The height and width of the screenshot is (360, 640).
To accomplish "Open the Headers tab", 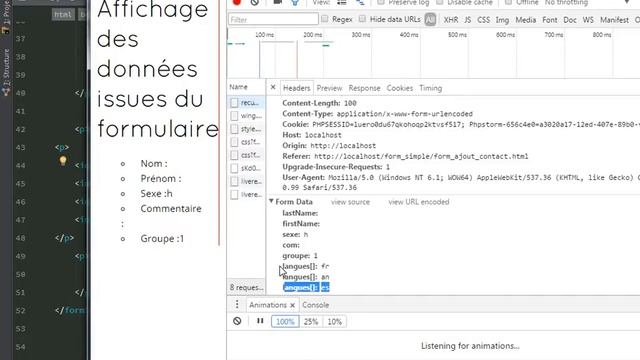I will click(296, 88).
